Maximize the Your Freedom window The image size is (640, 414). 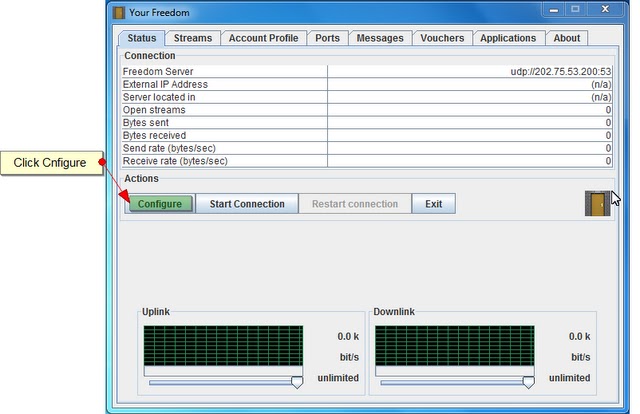[575, 9]
